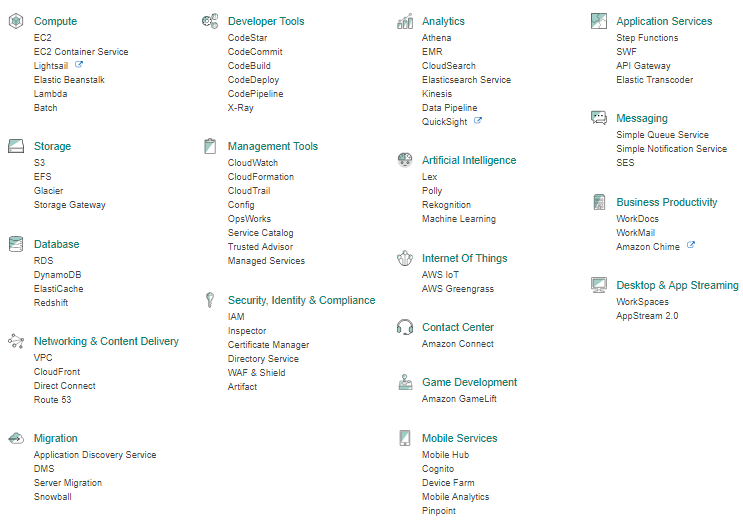Click external link icon beside Lightsail
Screen dimensions: 743x522
tap(79, 65)
